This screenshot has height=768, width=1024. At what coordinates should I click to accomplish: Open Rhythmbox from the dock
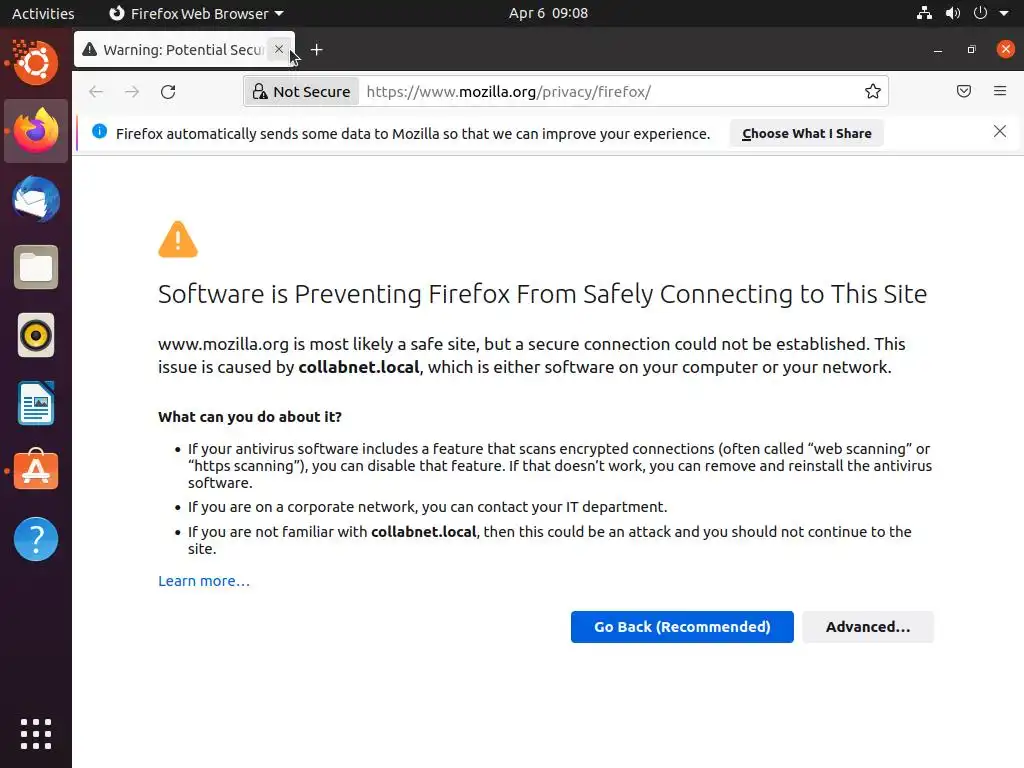36,335
